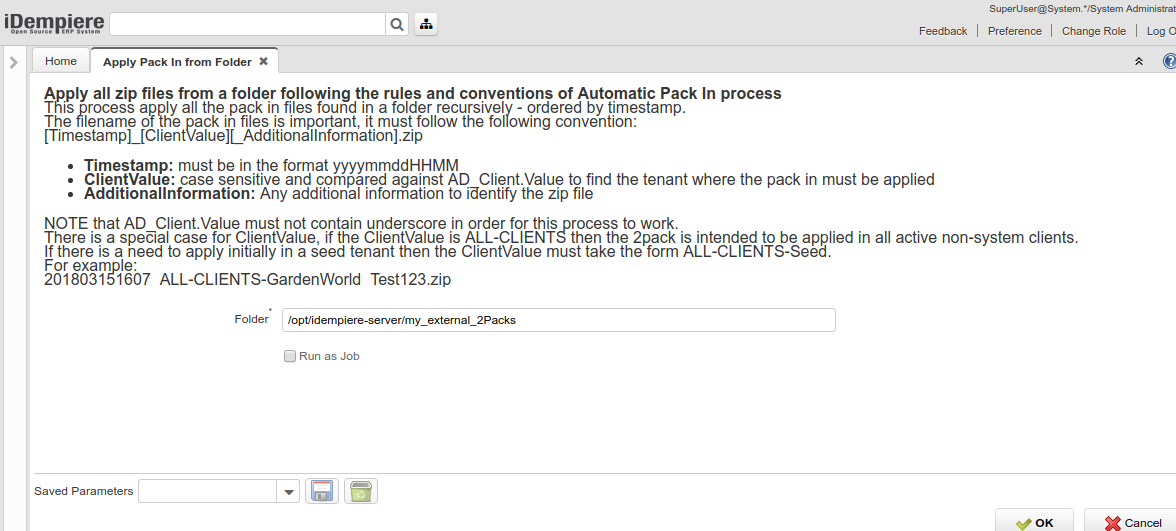Enable the Run as Job checkbox

290,356
